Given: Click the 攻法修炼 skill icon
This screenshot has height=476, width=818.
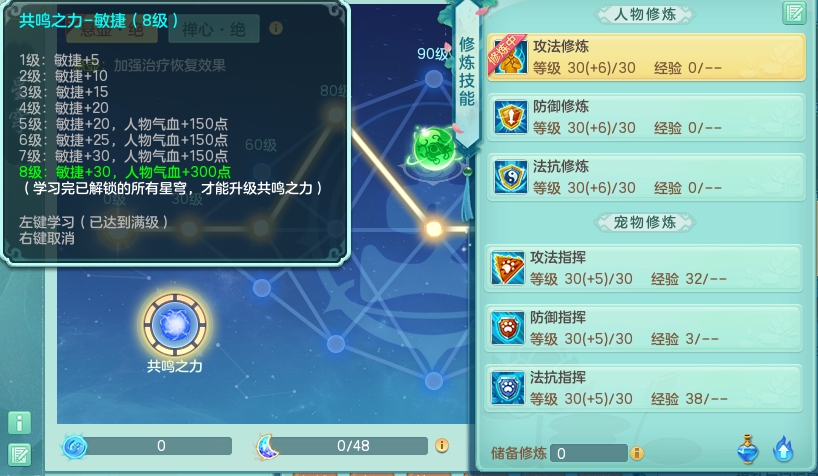Looking at the screenshot, I should coord(510,57).
